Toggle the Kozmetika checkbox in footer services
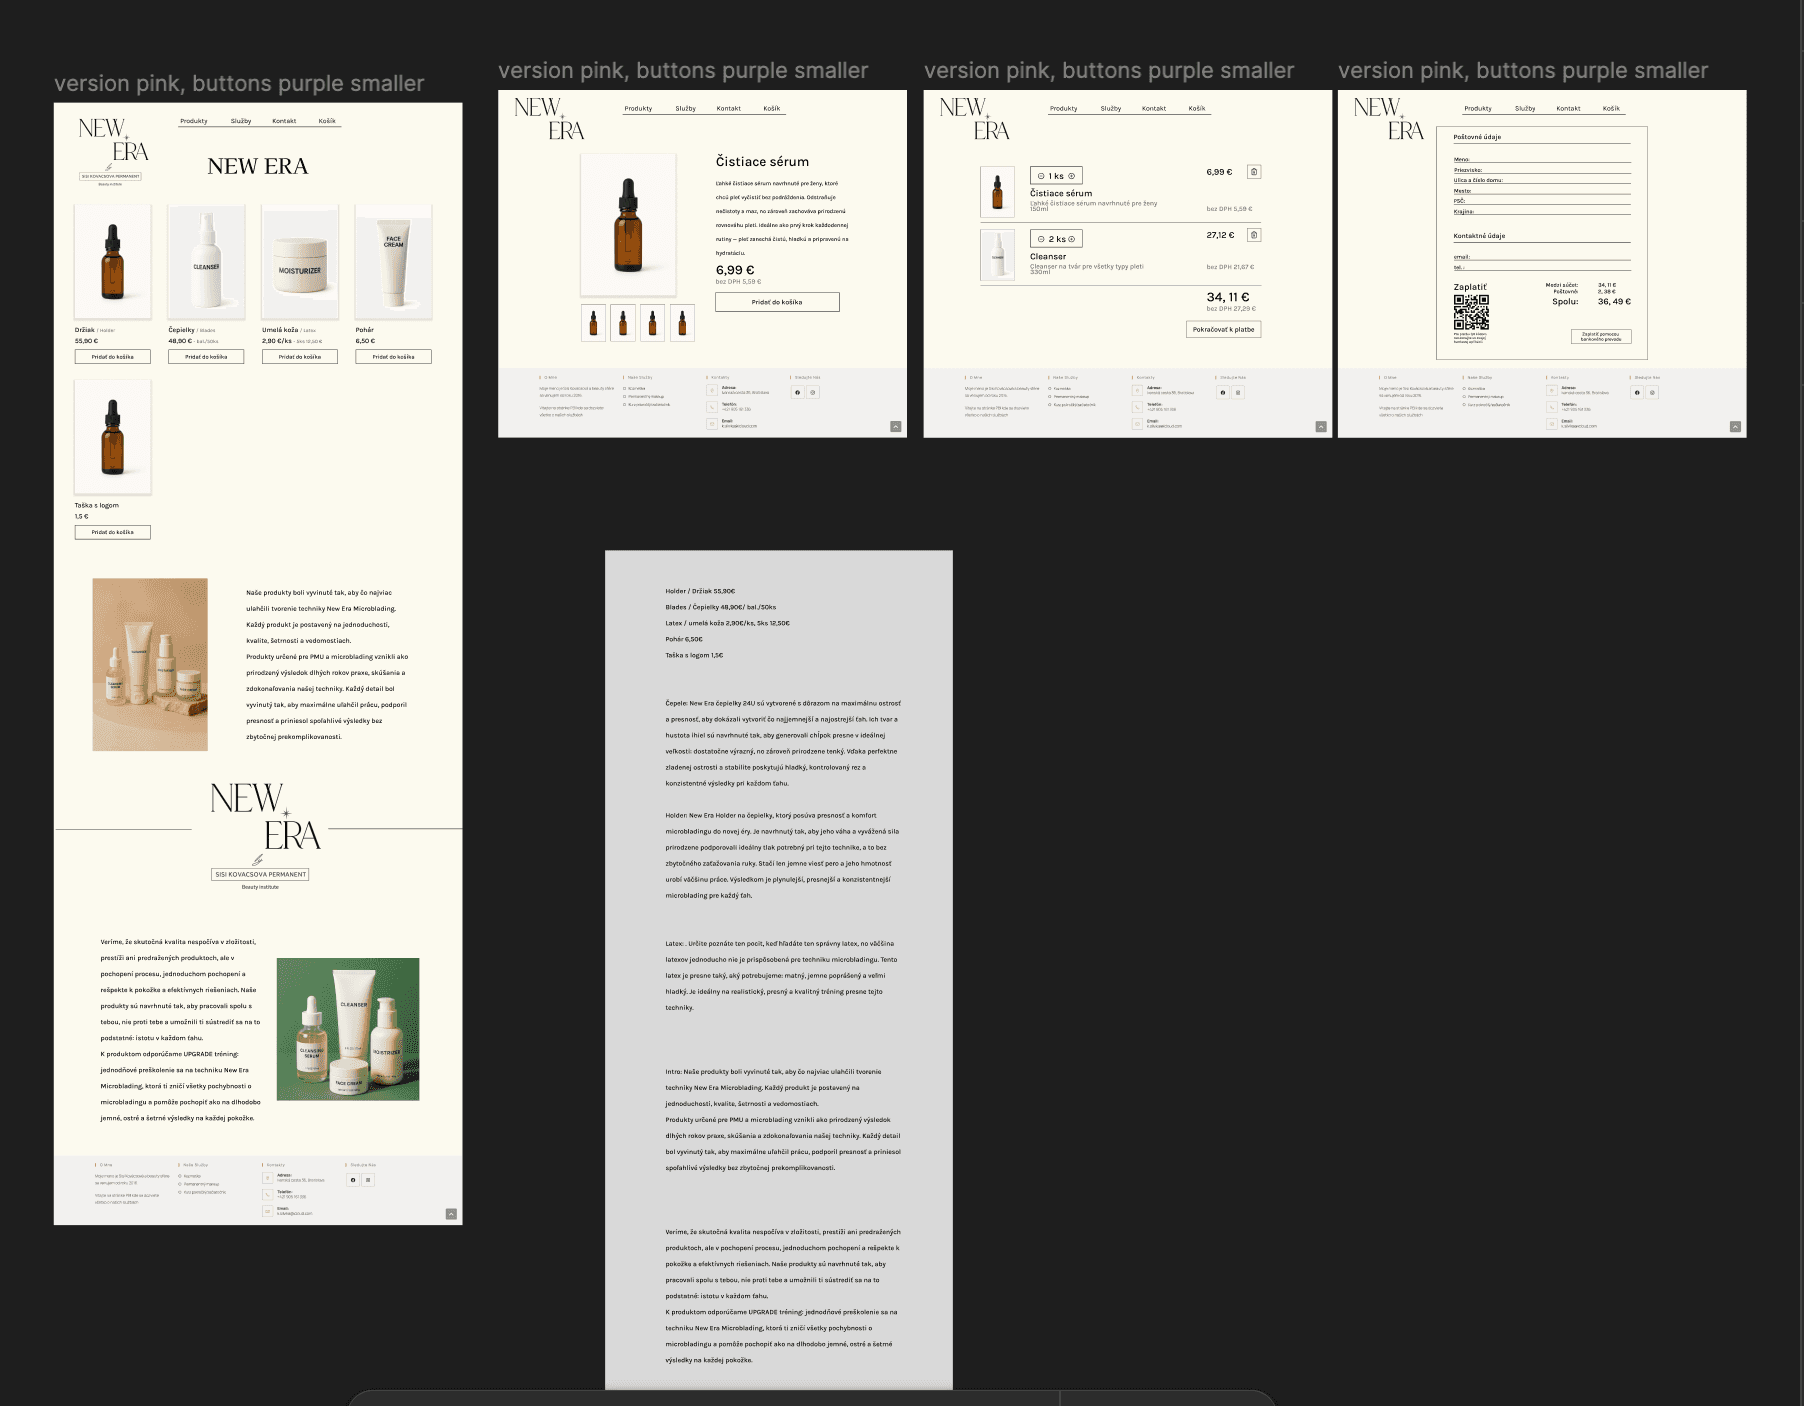 coord(625,389)
